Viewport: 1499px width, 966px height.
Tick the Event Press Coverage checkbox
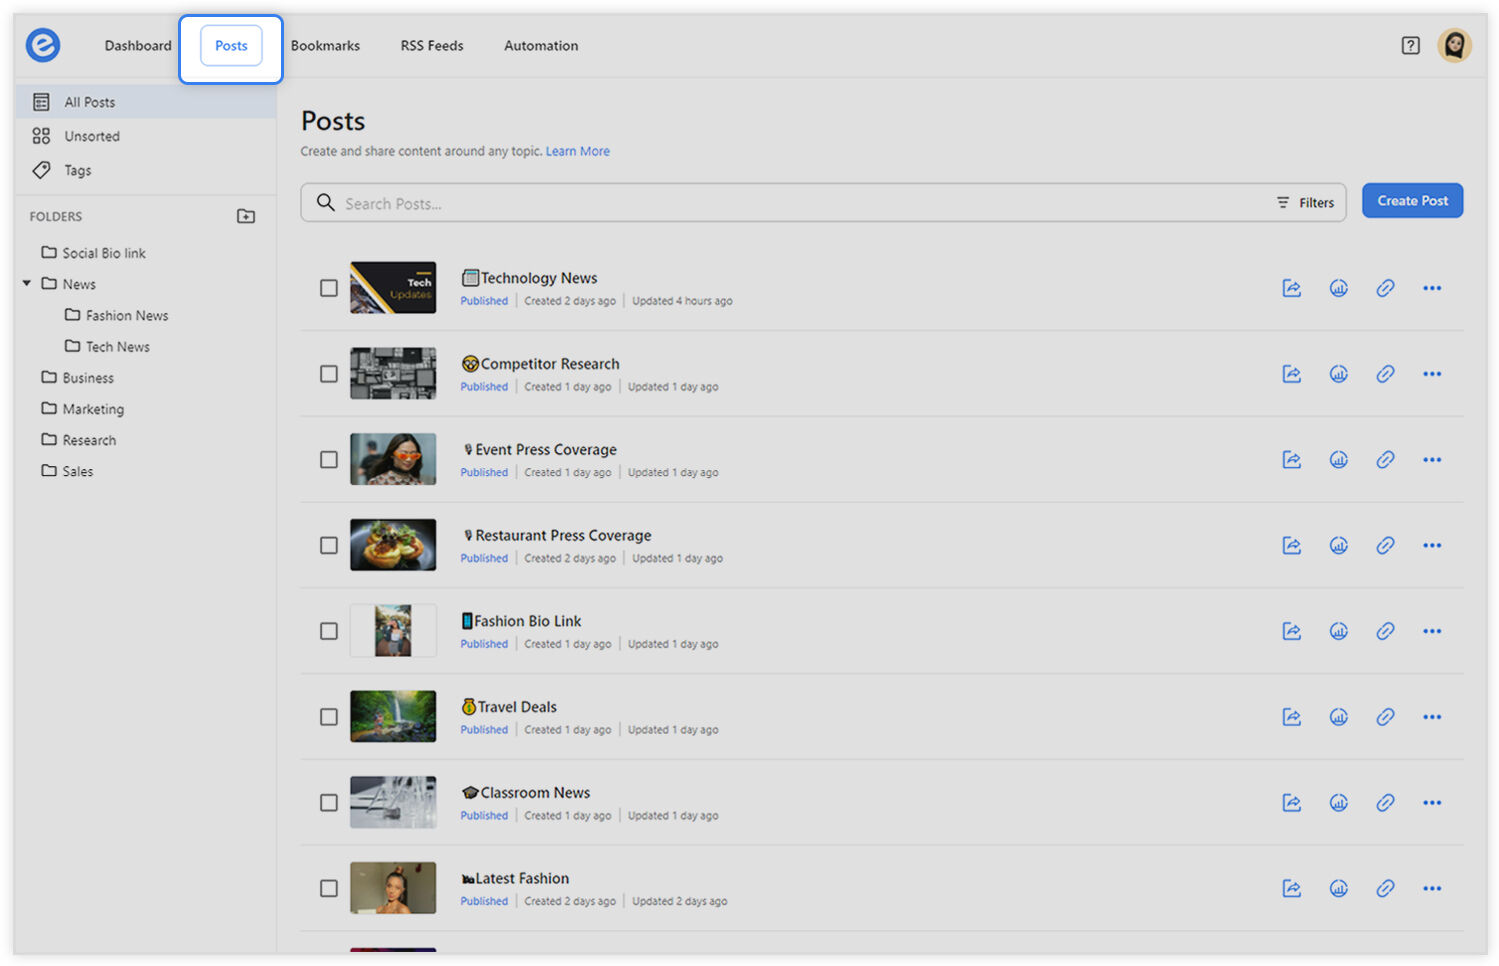(x=328, y=460)
